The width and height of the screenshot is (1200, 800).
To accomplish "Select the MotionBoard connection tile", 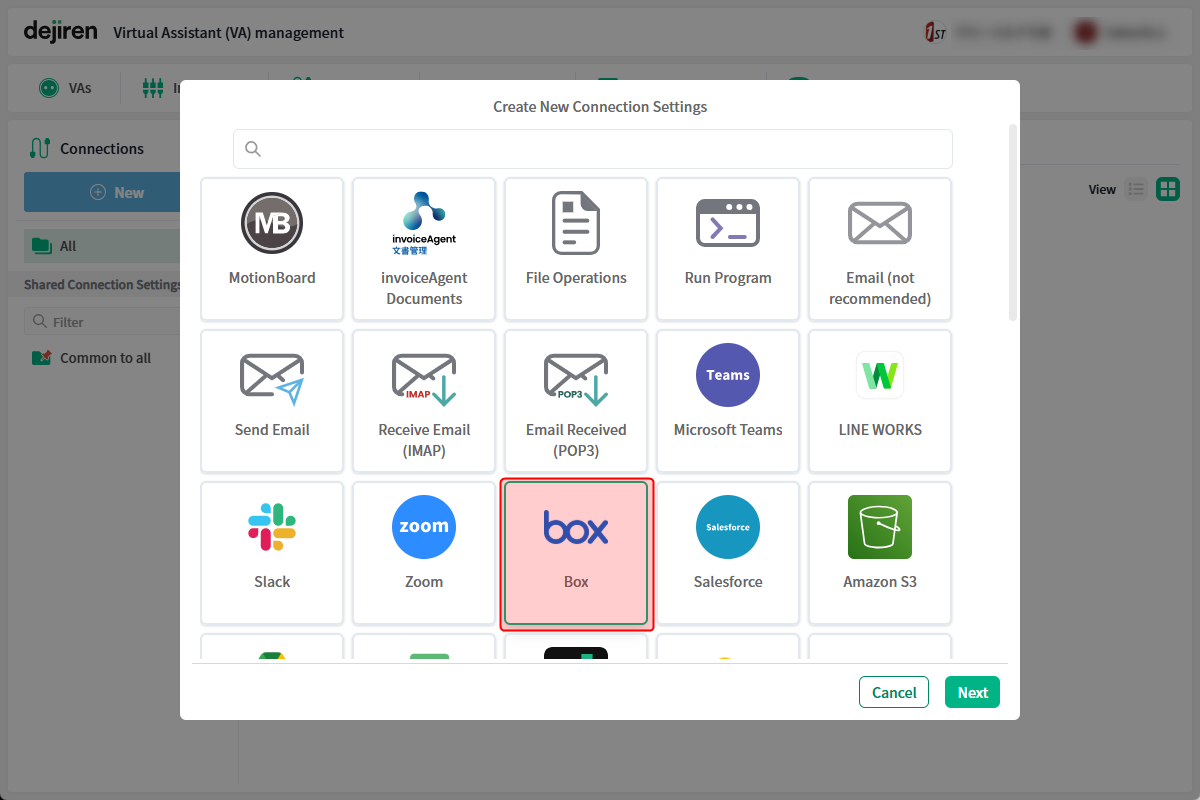I will click(x=272, y=249).
